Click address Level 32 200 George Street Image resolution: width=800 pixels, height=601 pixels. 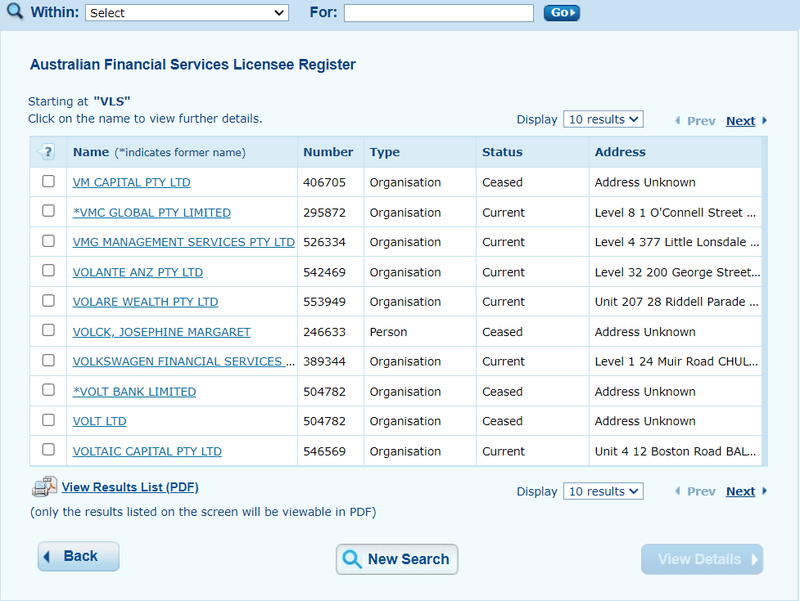[677, 272]
